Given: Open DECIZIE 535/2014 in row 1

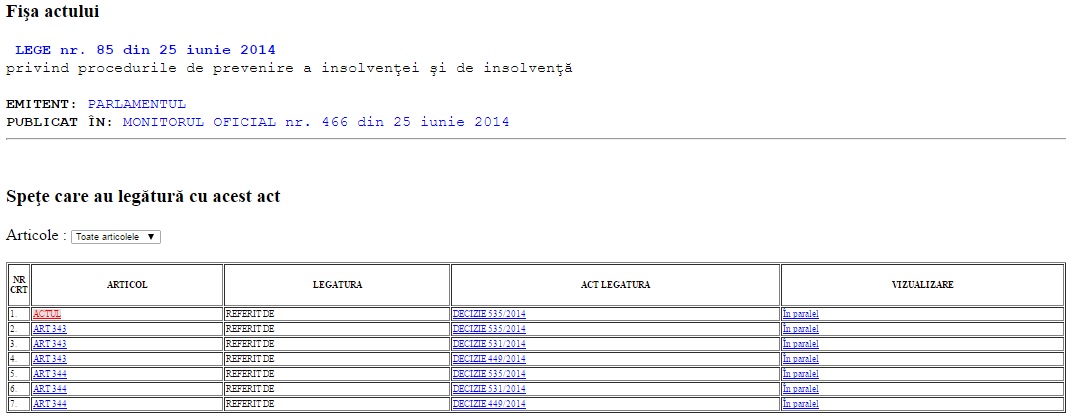Looking at the screenshot, I should [x=489, y=314].
